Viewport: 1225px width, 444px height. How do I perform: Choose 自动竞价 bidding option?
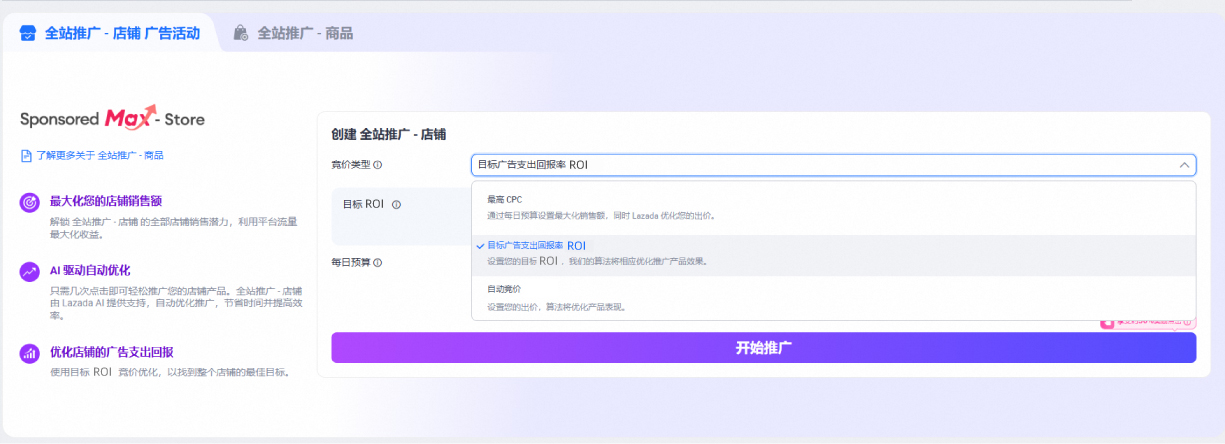834,298
